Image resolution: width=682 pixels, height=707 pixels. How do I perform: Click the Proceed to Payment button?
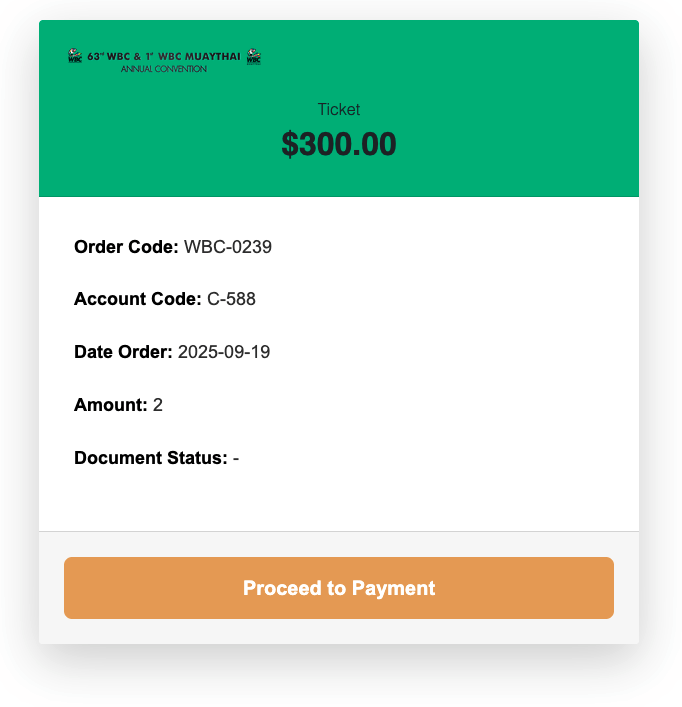coord(339,588)
